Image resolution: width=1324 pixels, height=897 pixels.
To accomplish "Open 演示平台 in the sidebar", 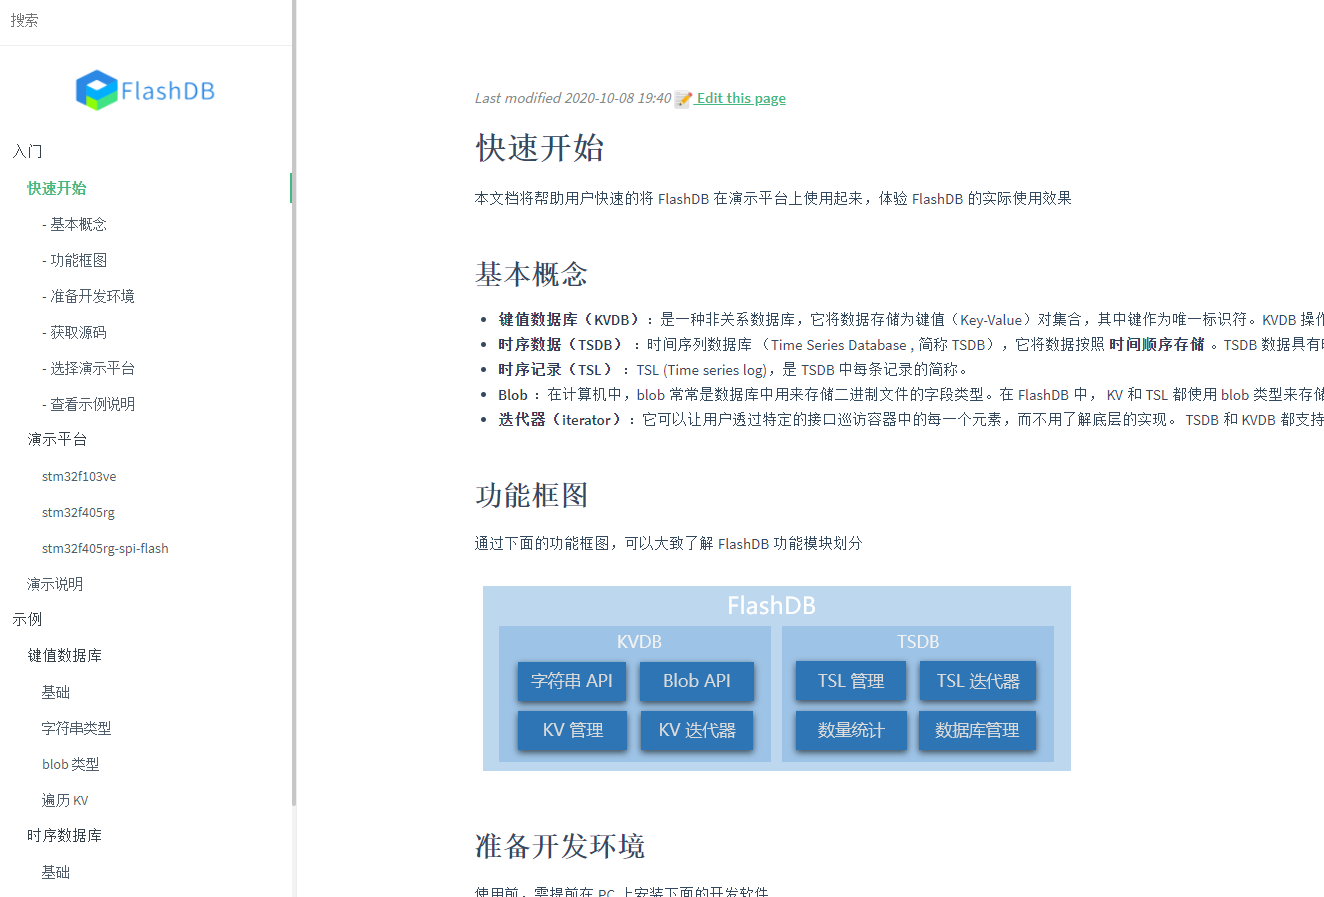I will click(57, 439).
